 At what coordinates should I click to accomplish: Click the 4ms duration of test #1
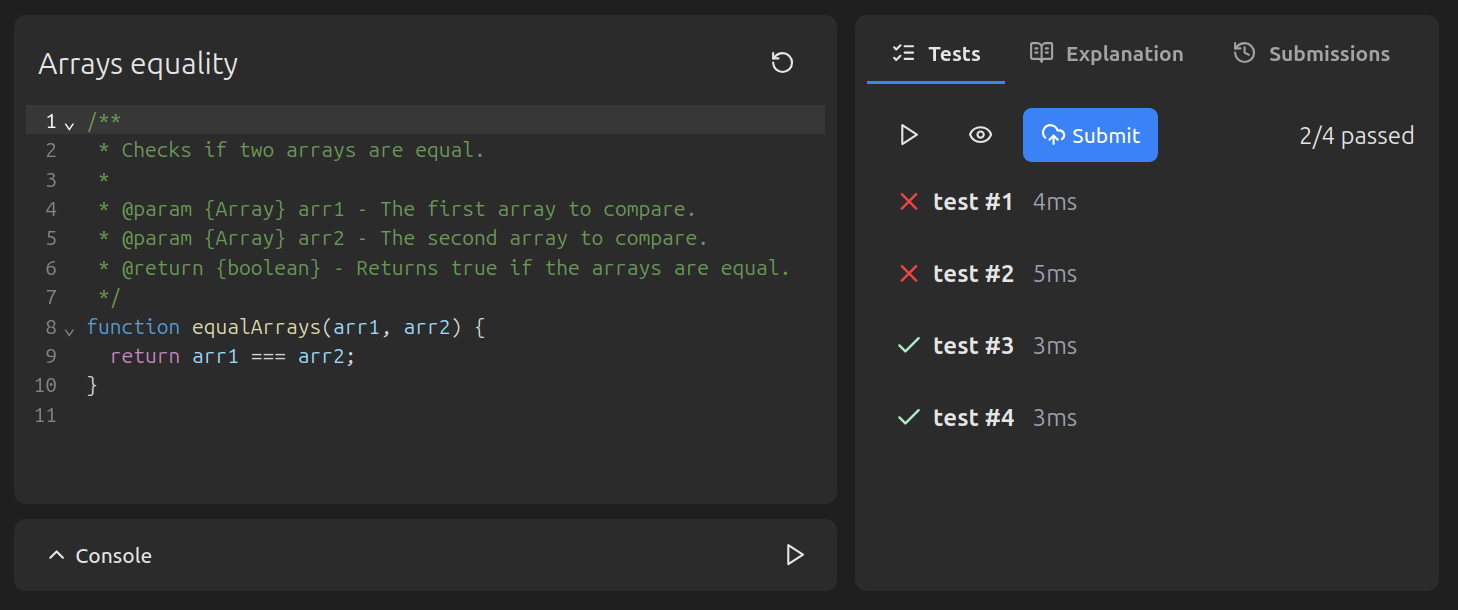1055,202
